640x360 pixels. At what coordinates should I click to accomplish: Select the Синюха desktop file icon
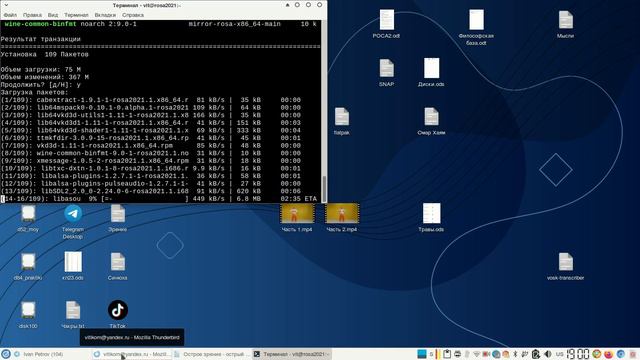click(118, 266)
